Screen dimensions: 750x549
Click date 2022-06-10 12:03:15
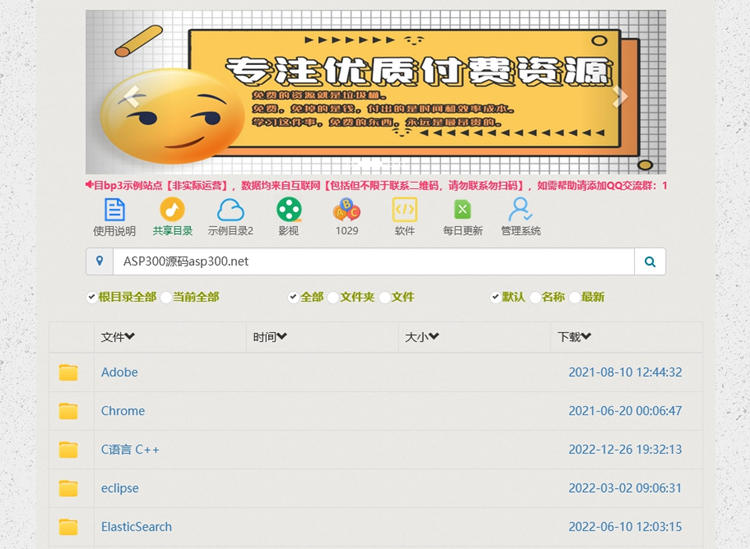click(625, 527)
